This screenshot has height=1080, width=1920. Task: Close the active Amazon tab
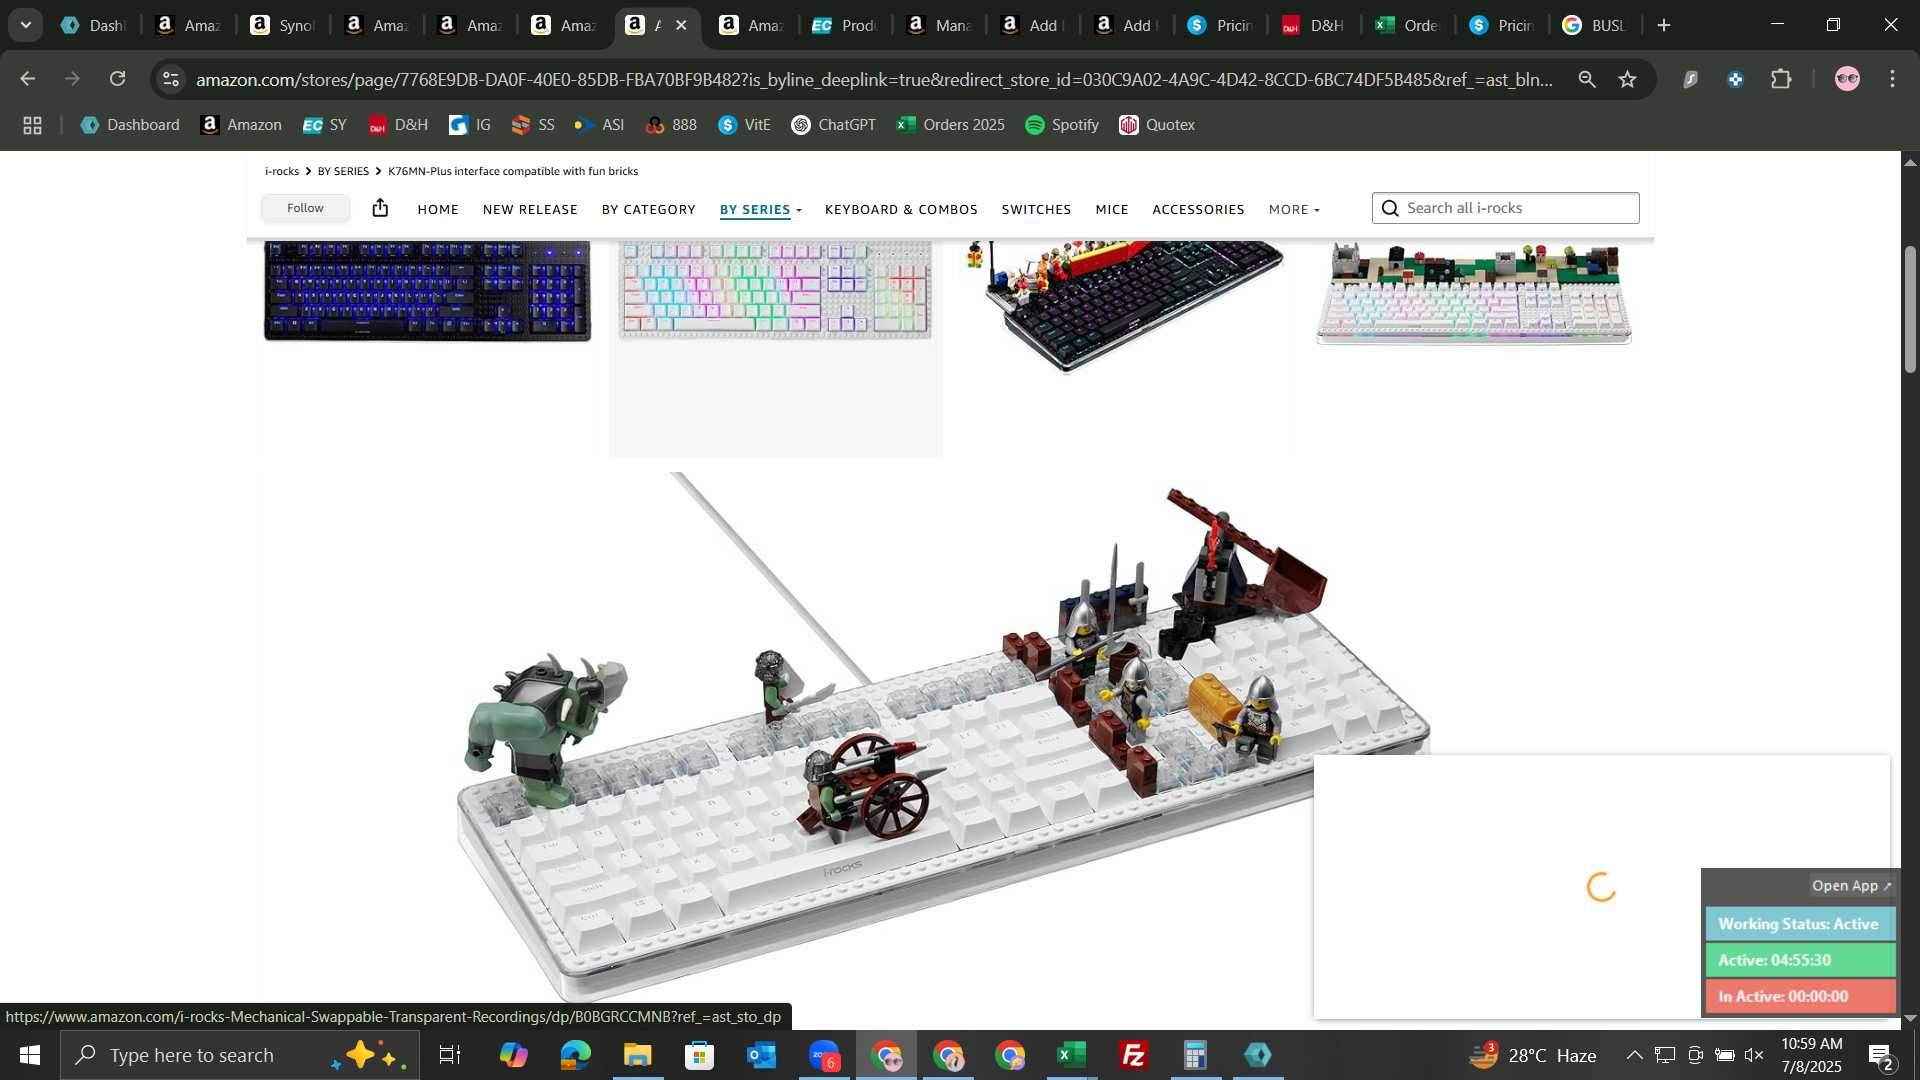pos(682,25)
